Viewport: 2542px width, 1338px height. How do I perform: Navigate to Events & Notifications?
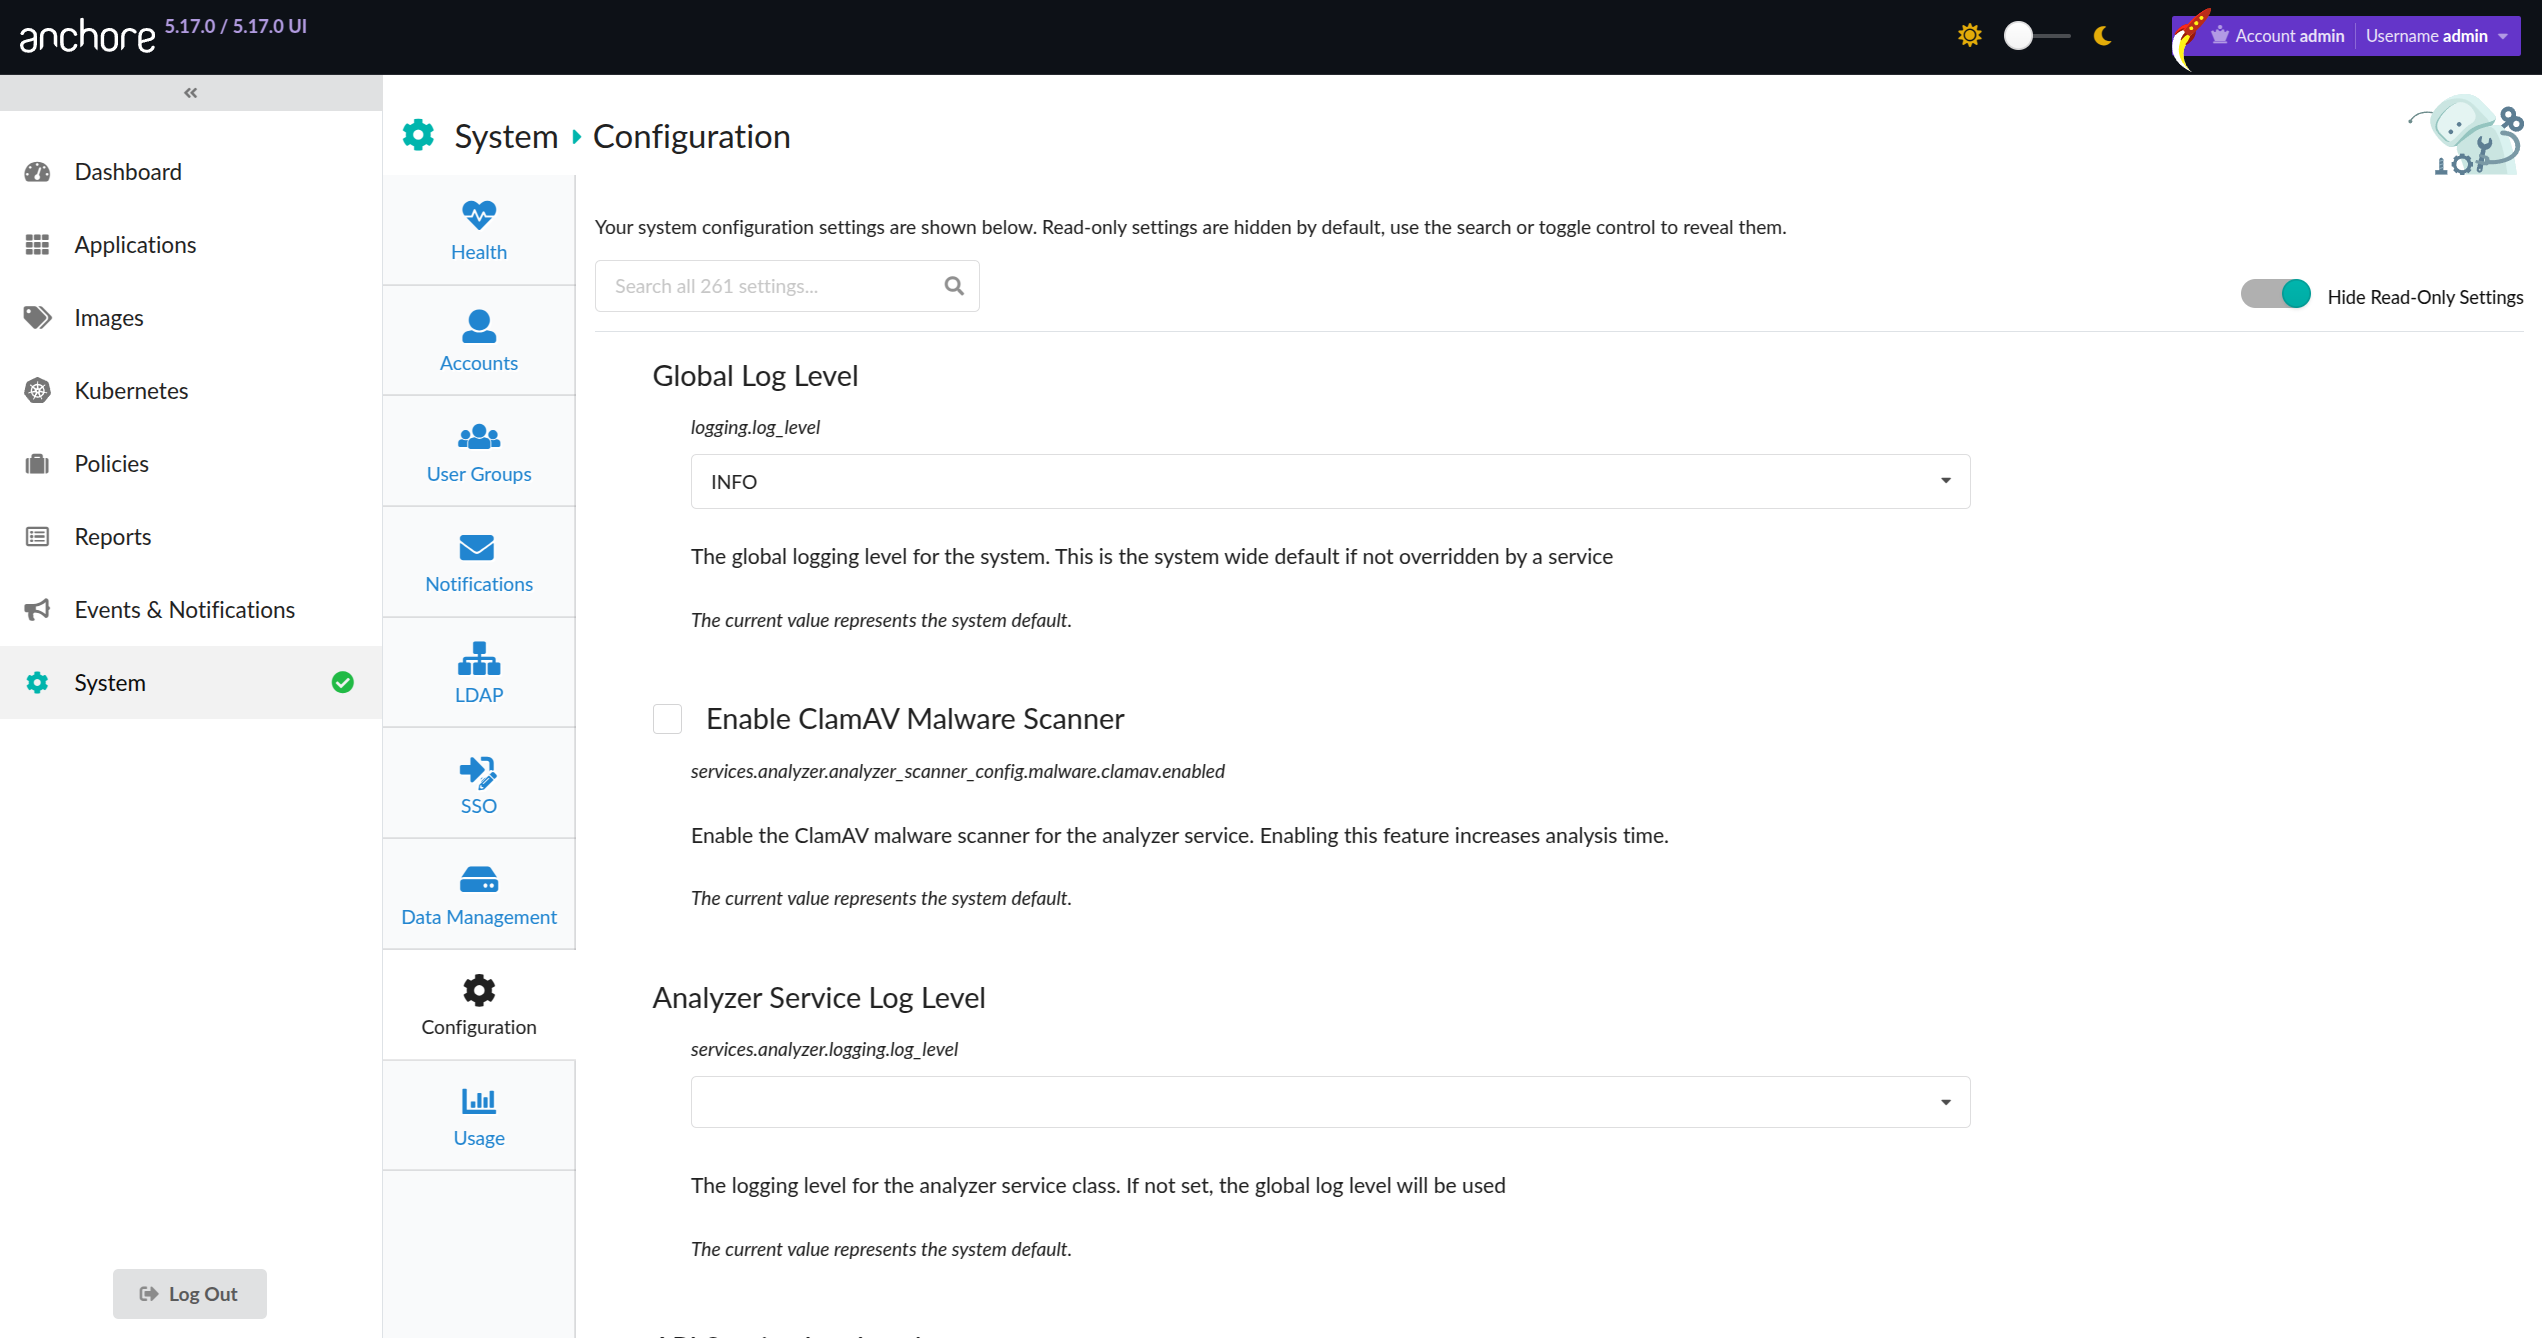(184, 609)
